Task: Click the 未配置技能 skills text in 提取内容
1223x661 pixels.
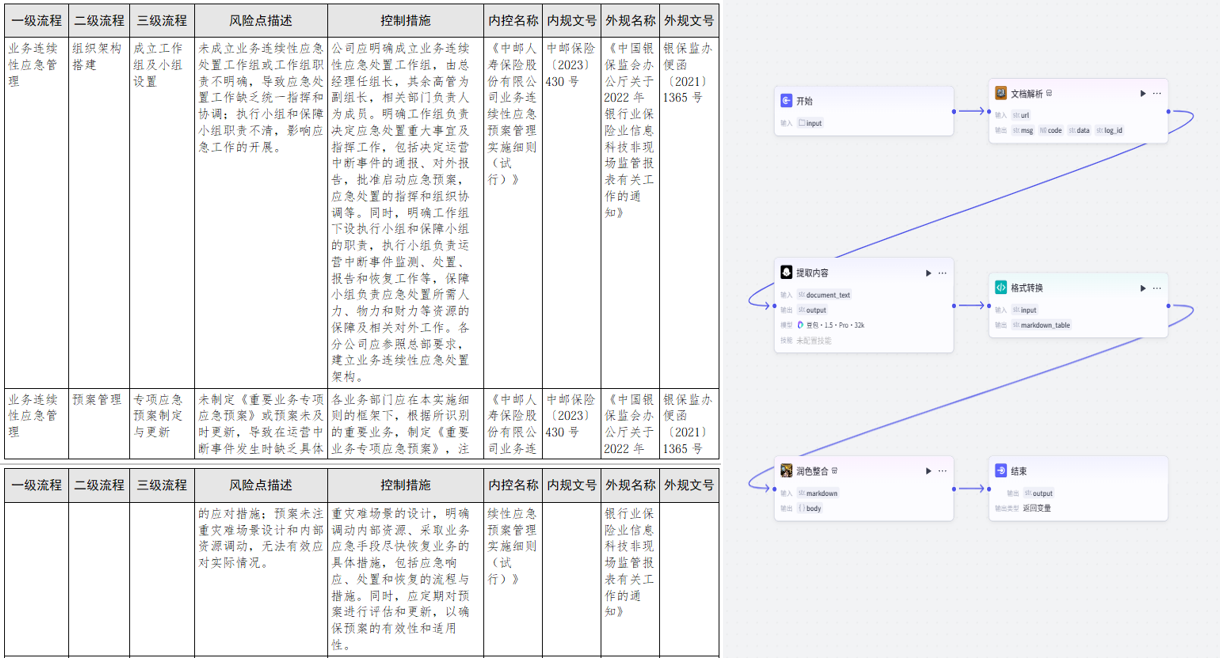Action: (814, 340)
